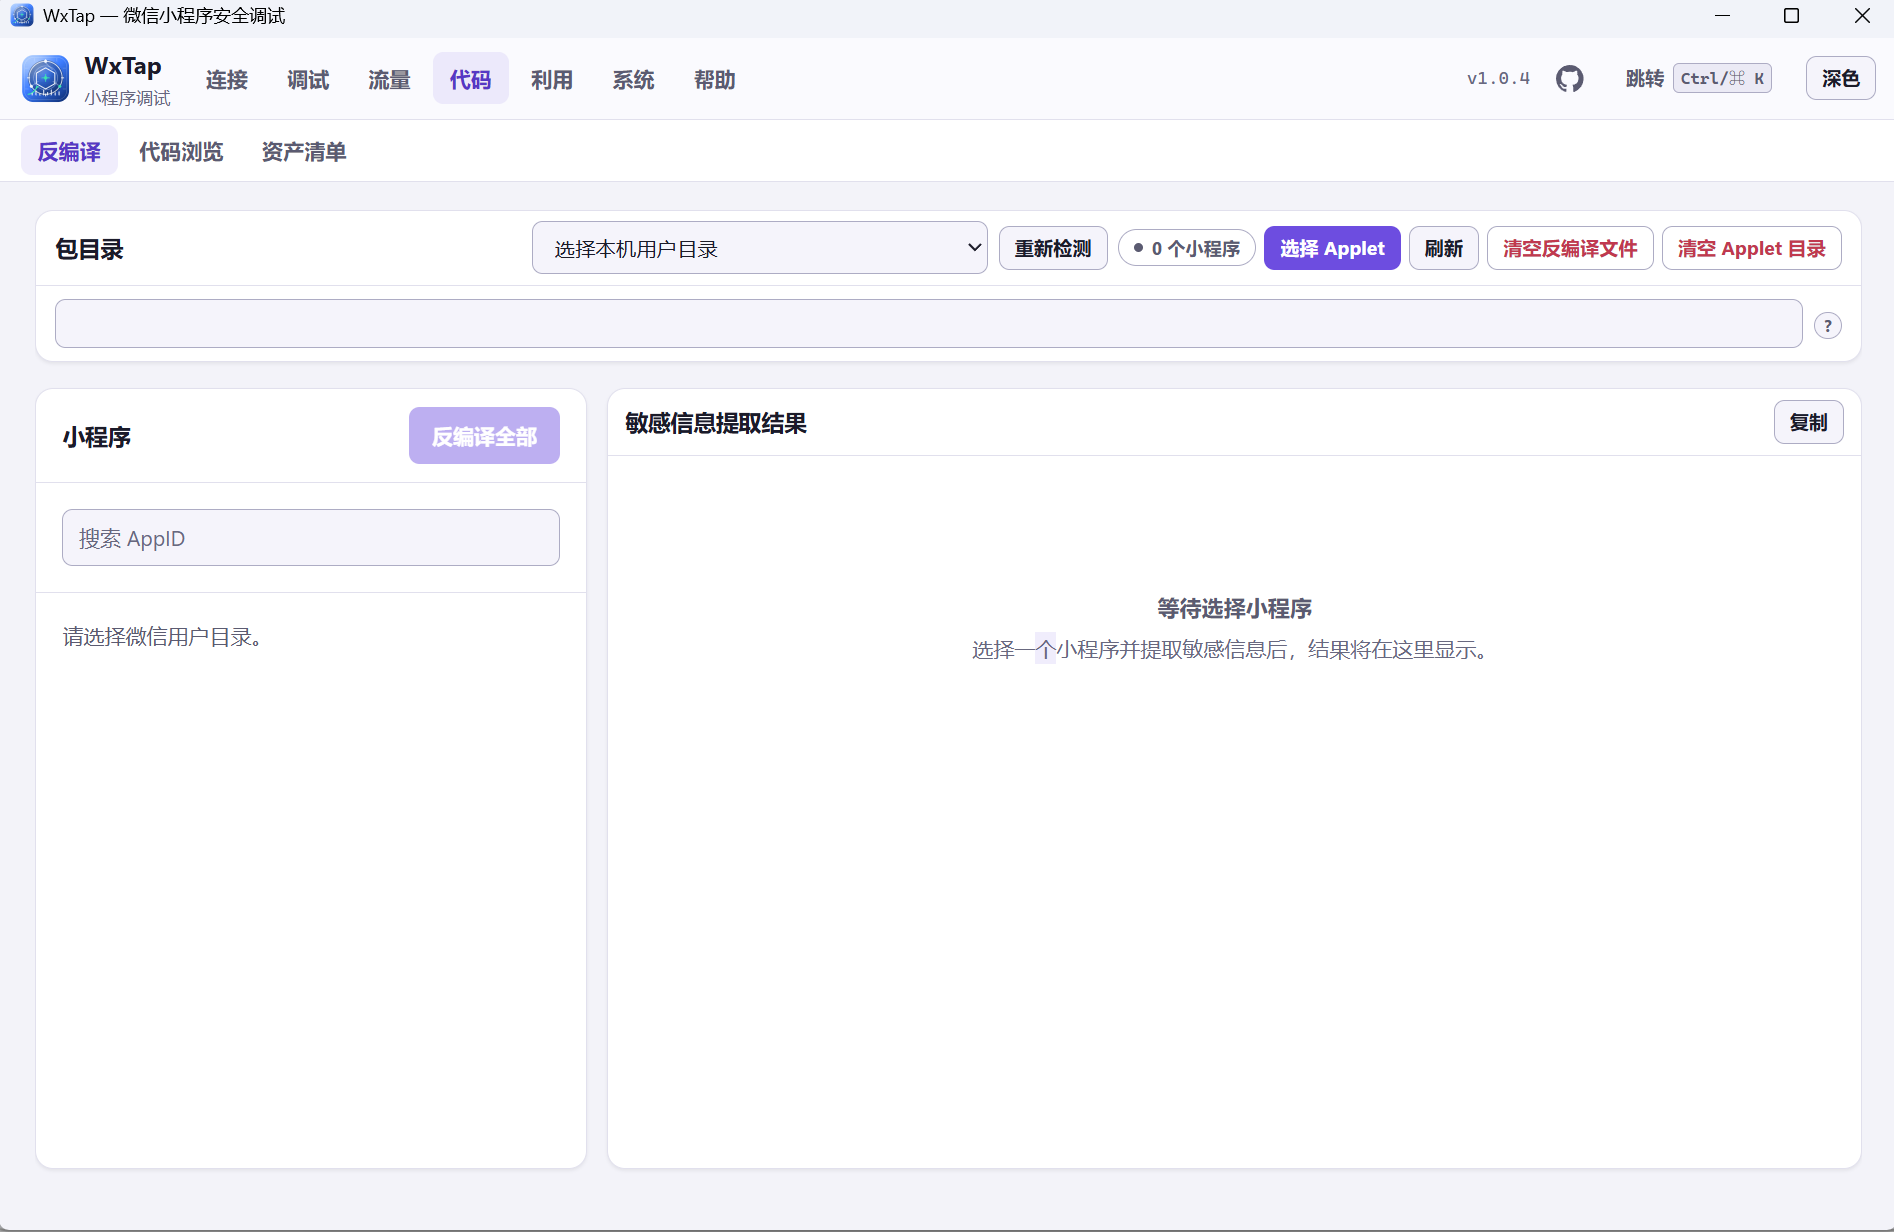Click the 复制 button
This screenshot has height=1232, width=1894.
[x=1808, y=422]
